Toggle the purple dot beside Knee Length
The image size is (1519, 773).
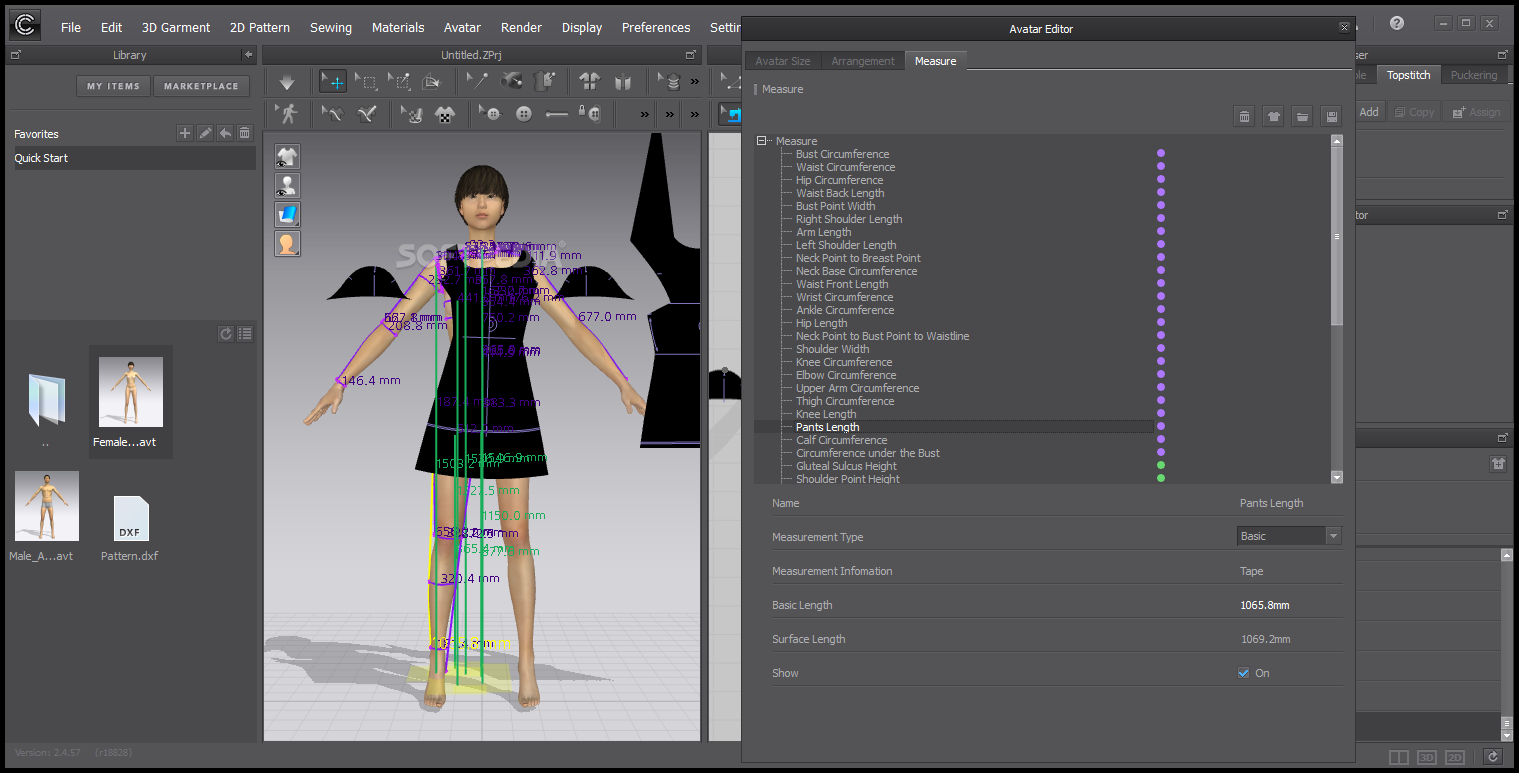click(1161, 414)
